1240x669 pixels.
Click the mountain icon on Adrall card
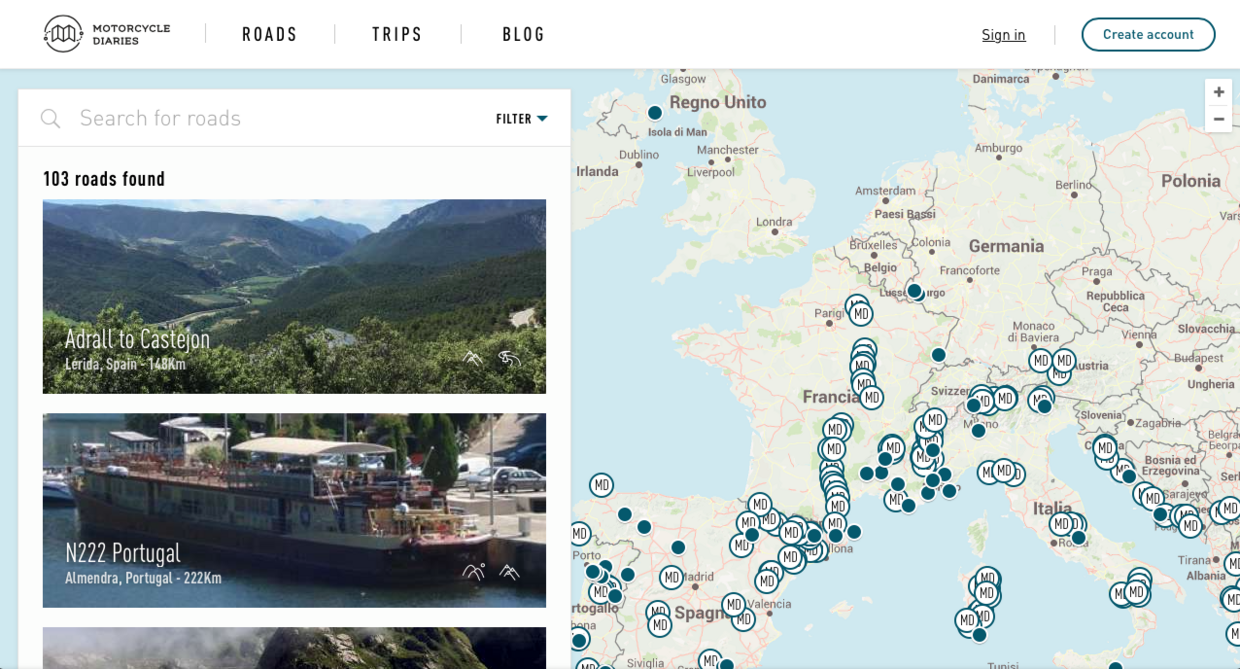point(472,358)
